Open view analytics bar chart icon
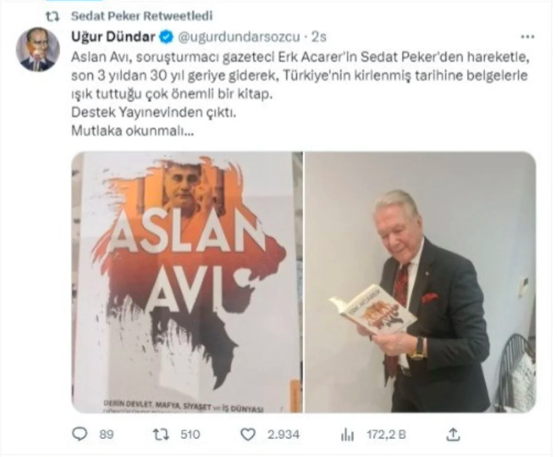Screen dimensions: 558x457 [347, 435]
